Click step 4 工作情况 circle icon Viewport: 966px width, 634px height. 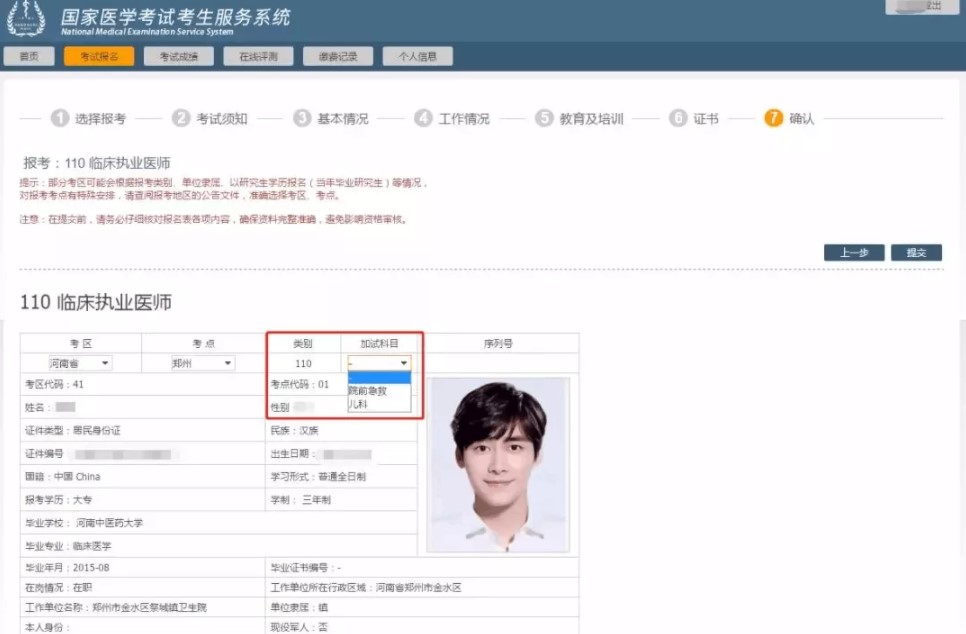pyautogui.click(x=423, y=118)
